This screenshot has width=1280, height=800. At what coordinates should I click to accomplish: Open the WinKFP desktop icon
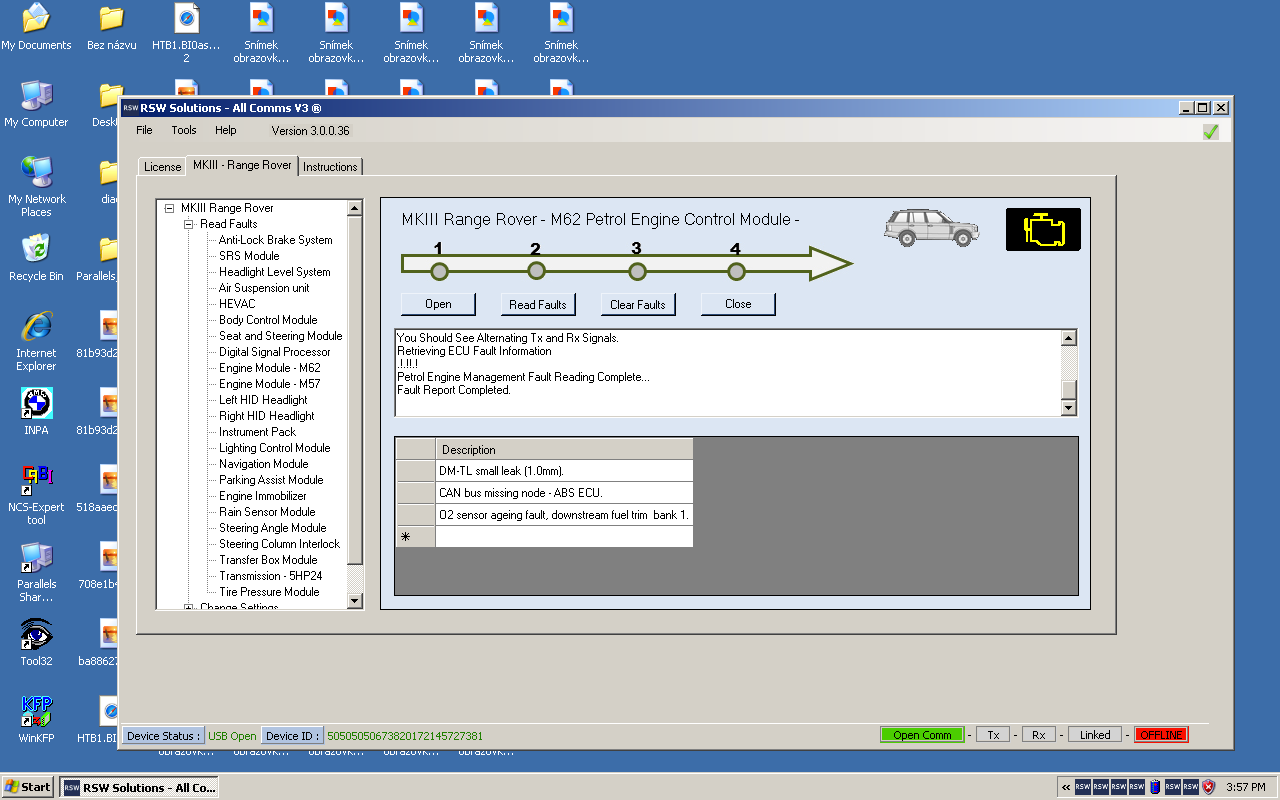(37, 713)
